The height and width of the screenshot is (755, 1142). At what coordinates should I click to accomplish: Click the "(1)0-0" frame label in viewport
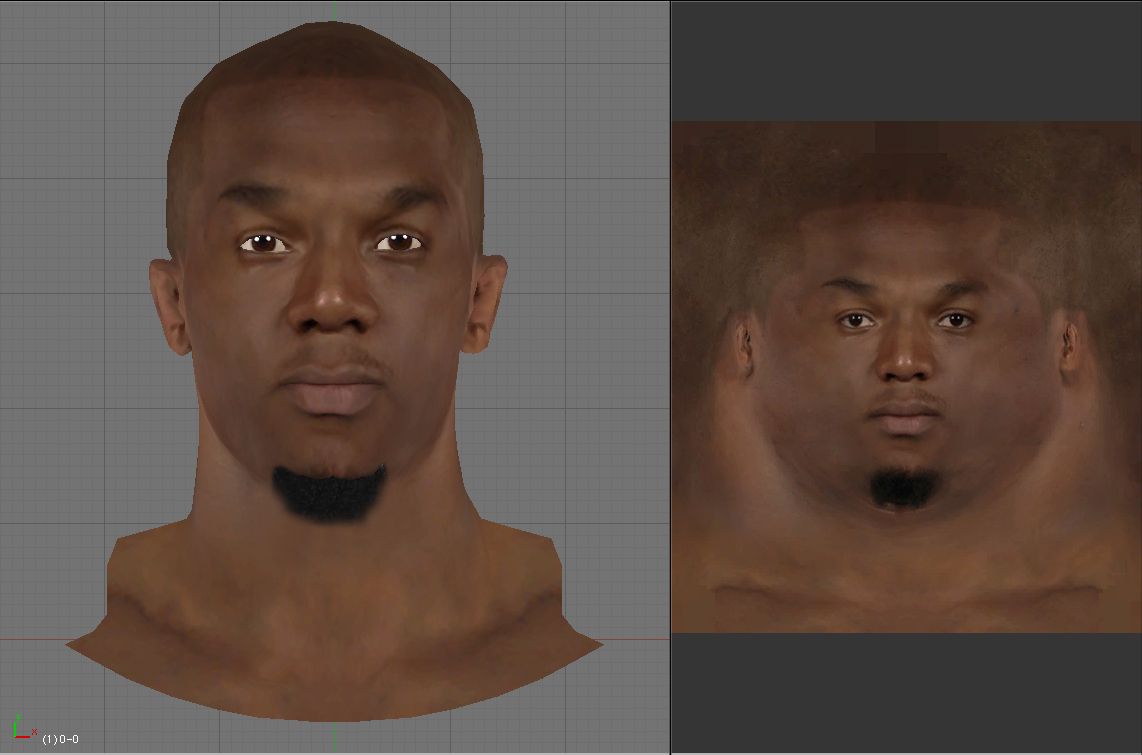tap(60, 739)
